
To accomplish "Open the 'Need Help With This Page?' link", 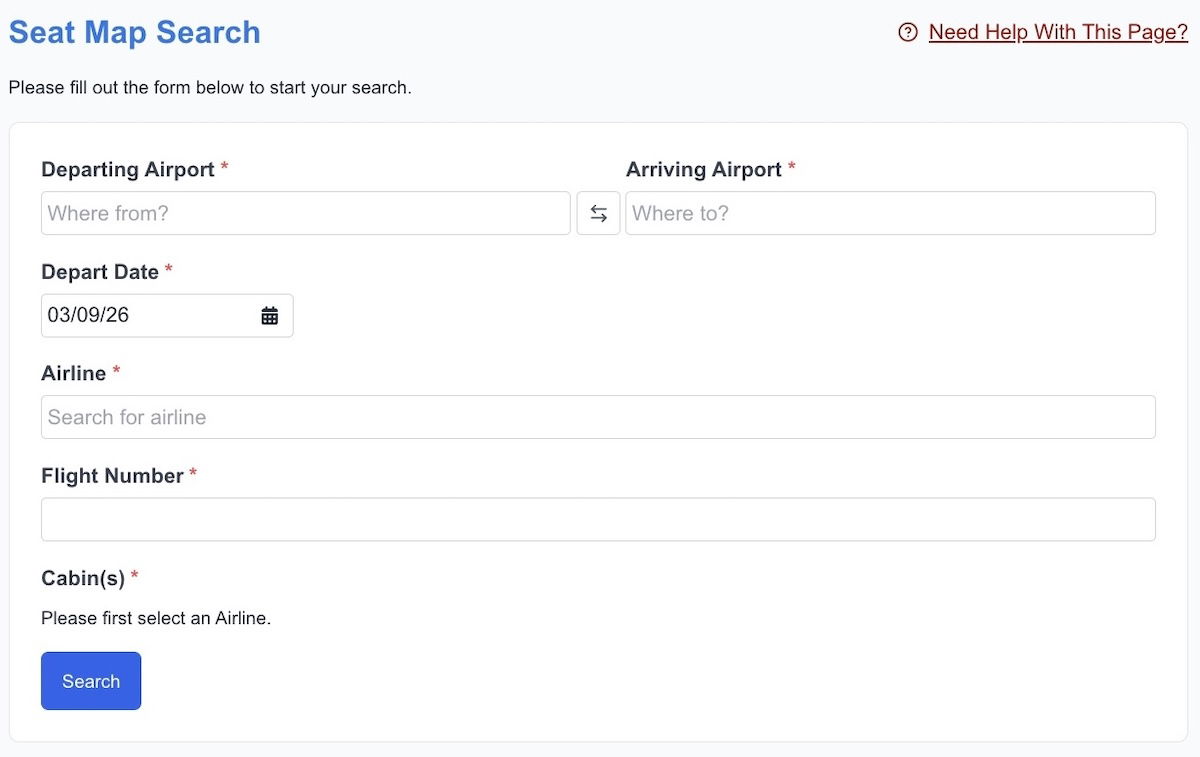I will click(x=1058, y=33).
